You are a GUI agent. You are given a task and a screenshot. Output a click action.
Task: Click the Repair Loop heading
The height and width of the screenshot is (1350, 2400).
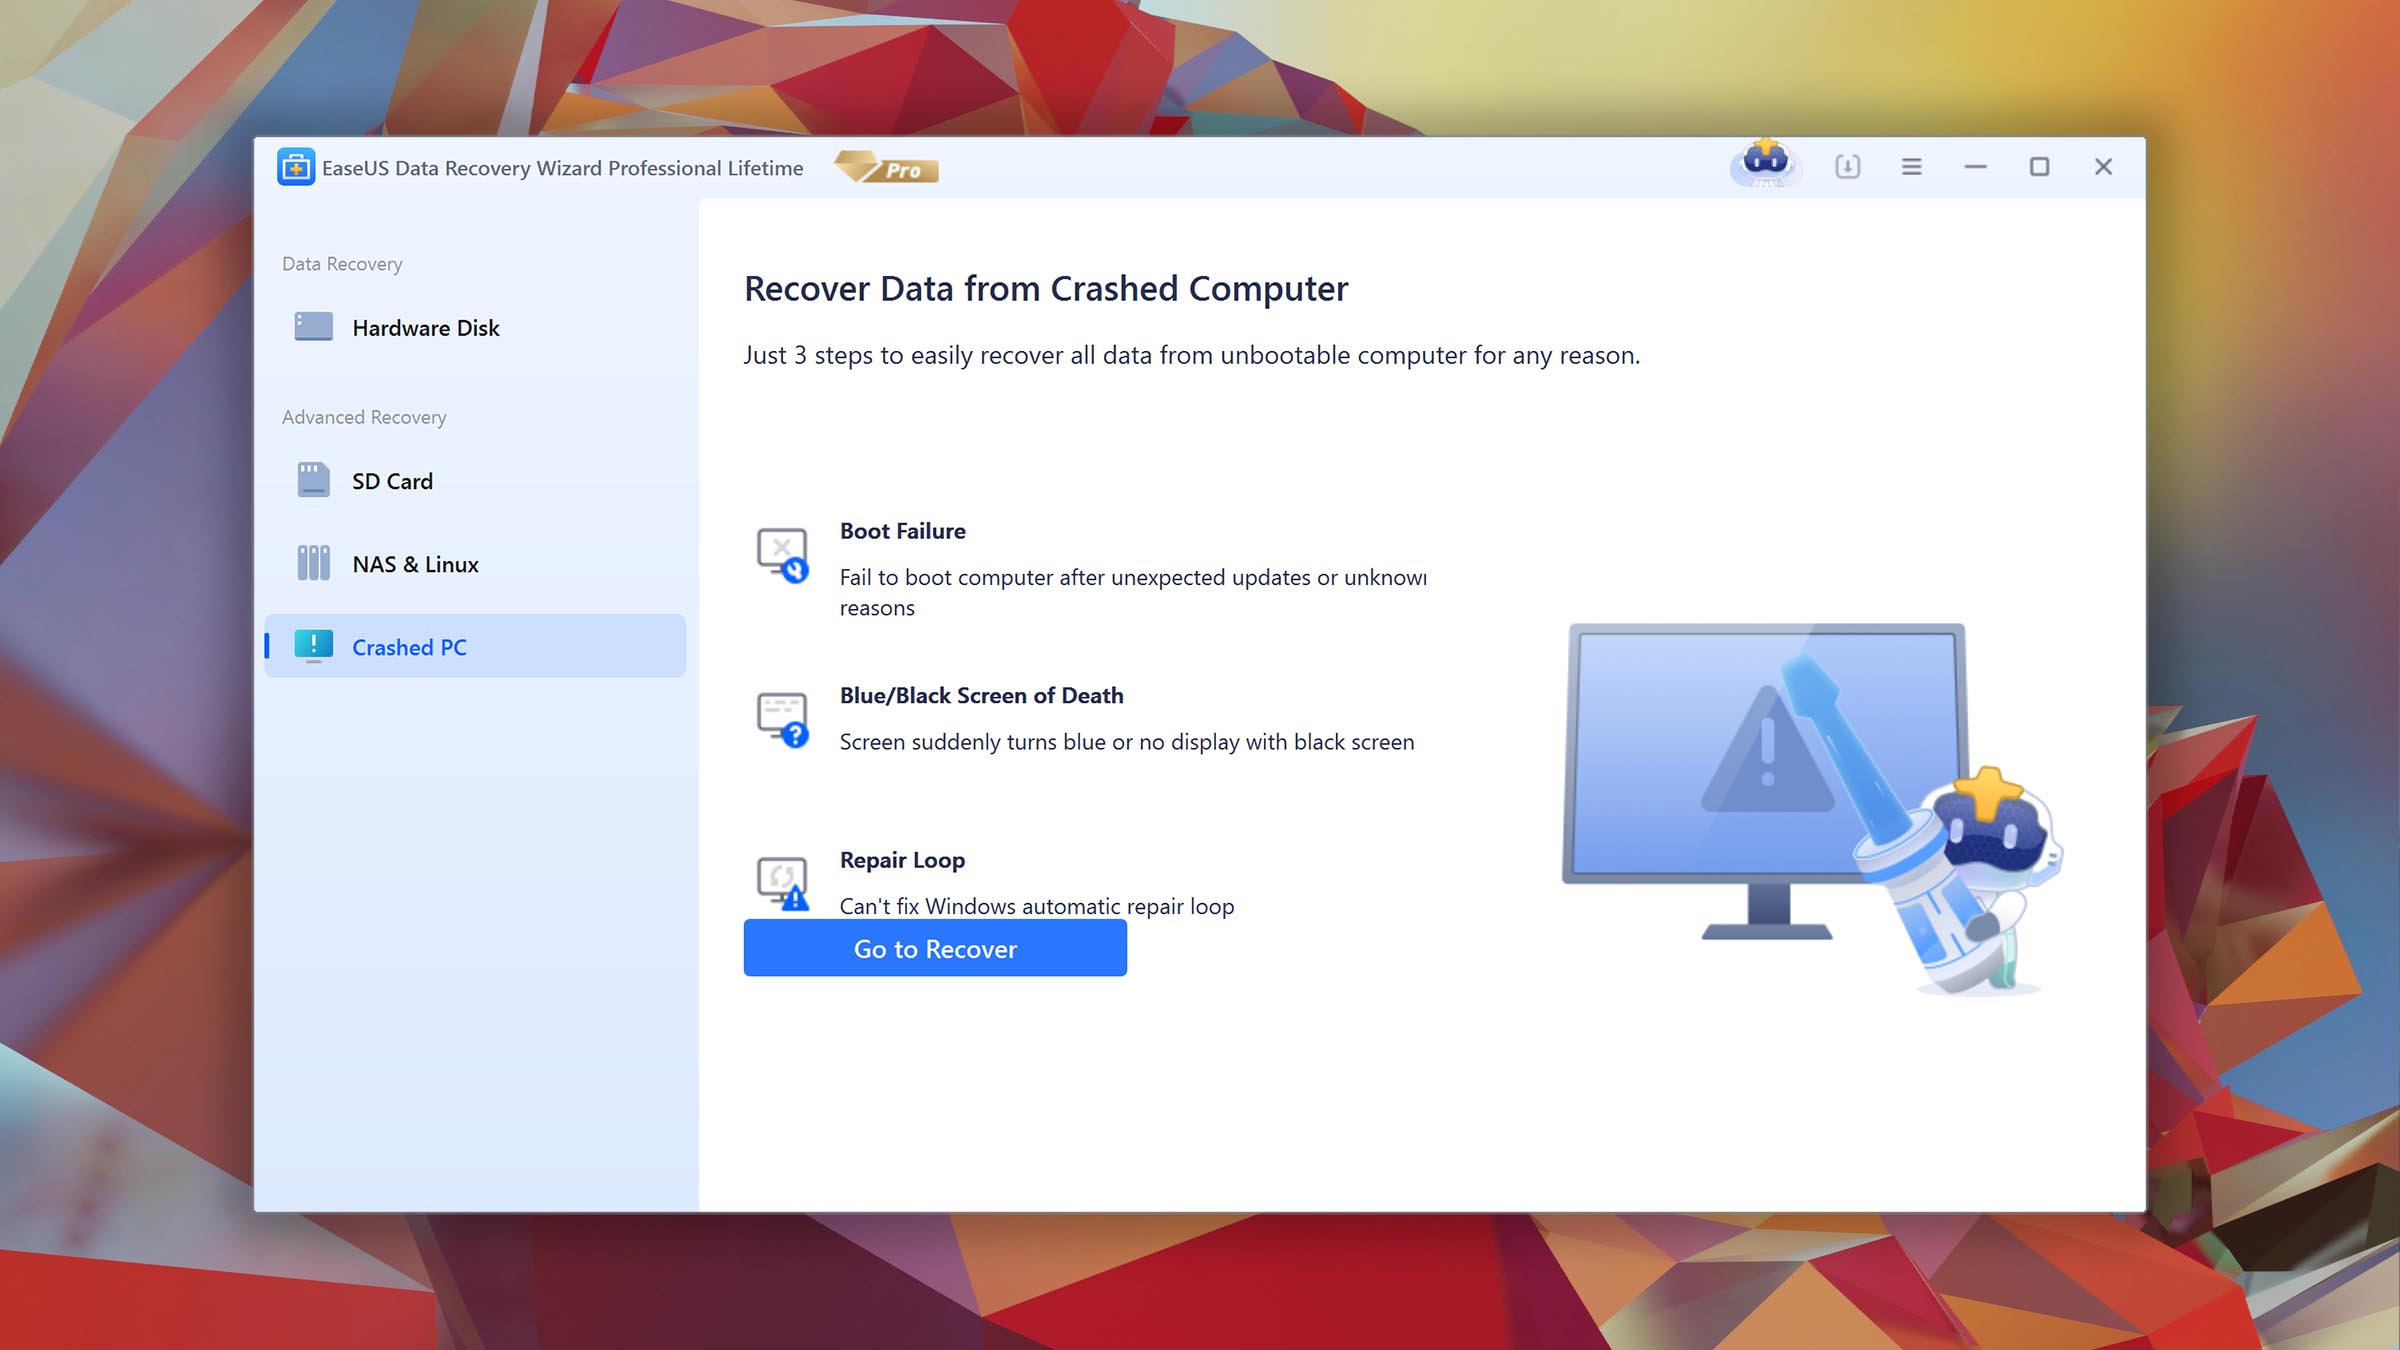(x=902, y=861)
